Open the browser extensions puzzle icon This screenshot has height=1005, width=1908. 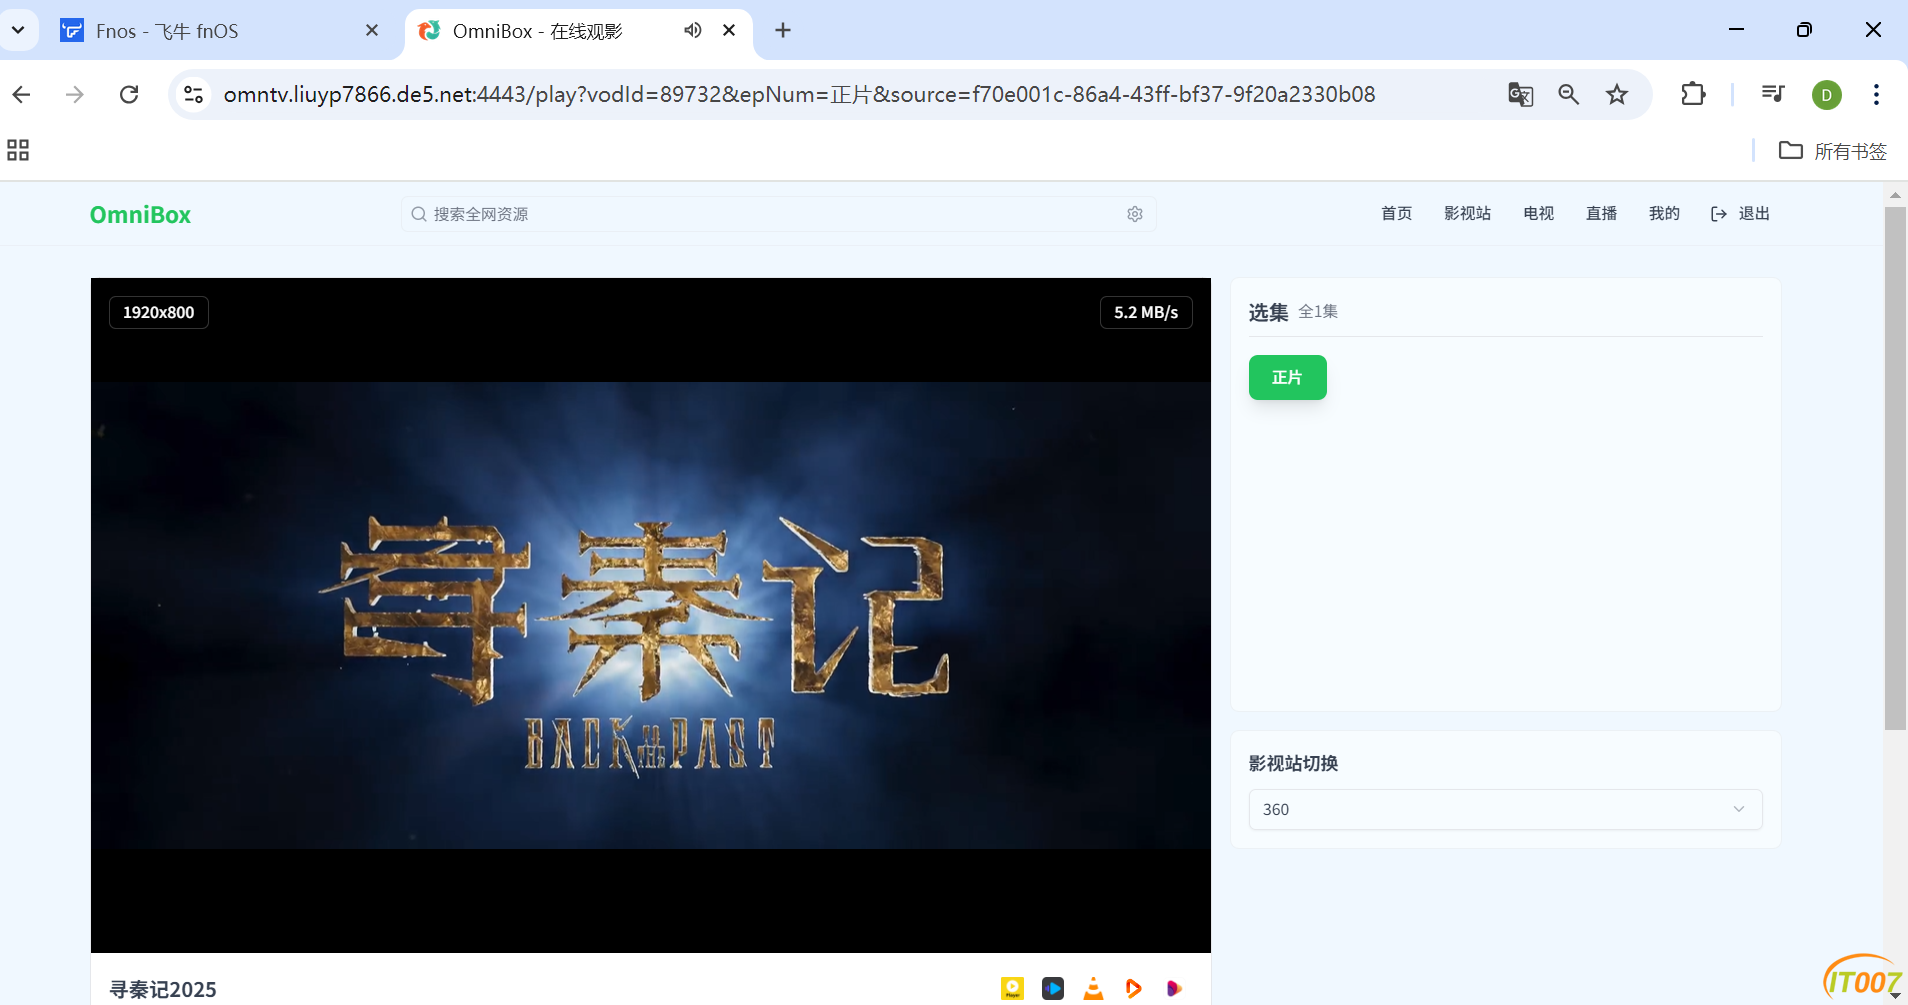pyautogui.click(x=1692, y=94)
